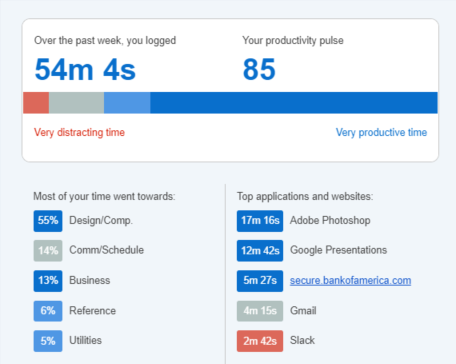The width and height of the screenshot is (456, 364).
Task: Select the Google Presentations entry
Action: 339,250
